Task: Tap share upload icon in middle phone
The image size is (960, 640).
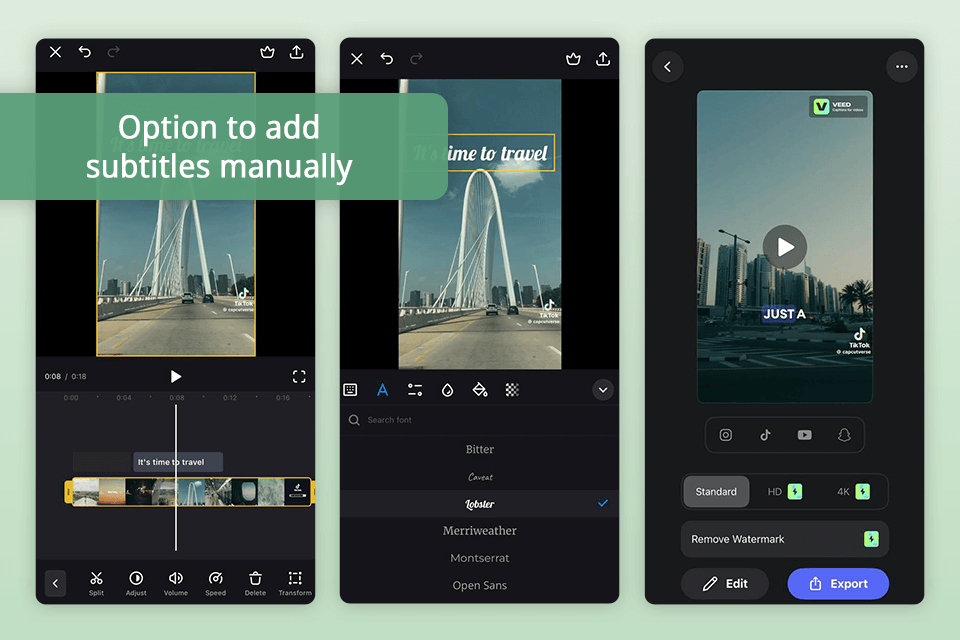Action: [x=603, y=59]
